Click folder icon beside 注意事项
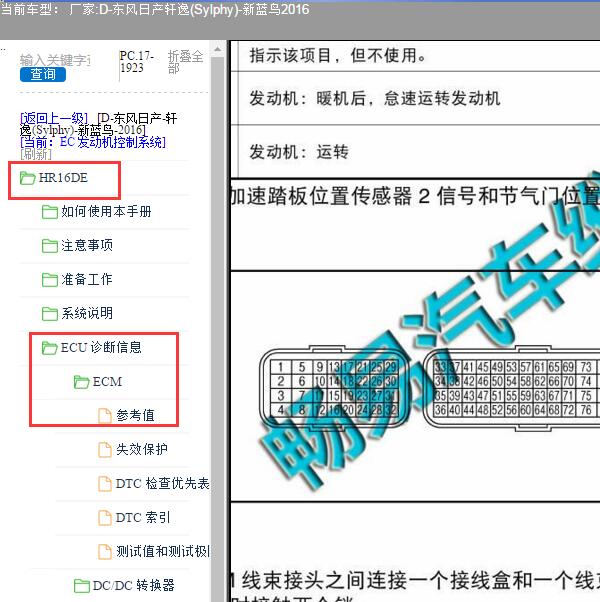Image resolution: width=600 pixels, height=602 pixels. [50, 246]
